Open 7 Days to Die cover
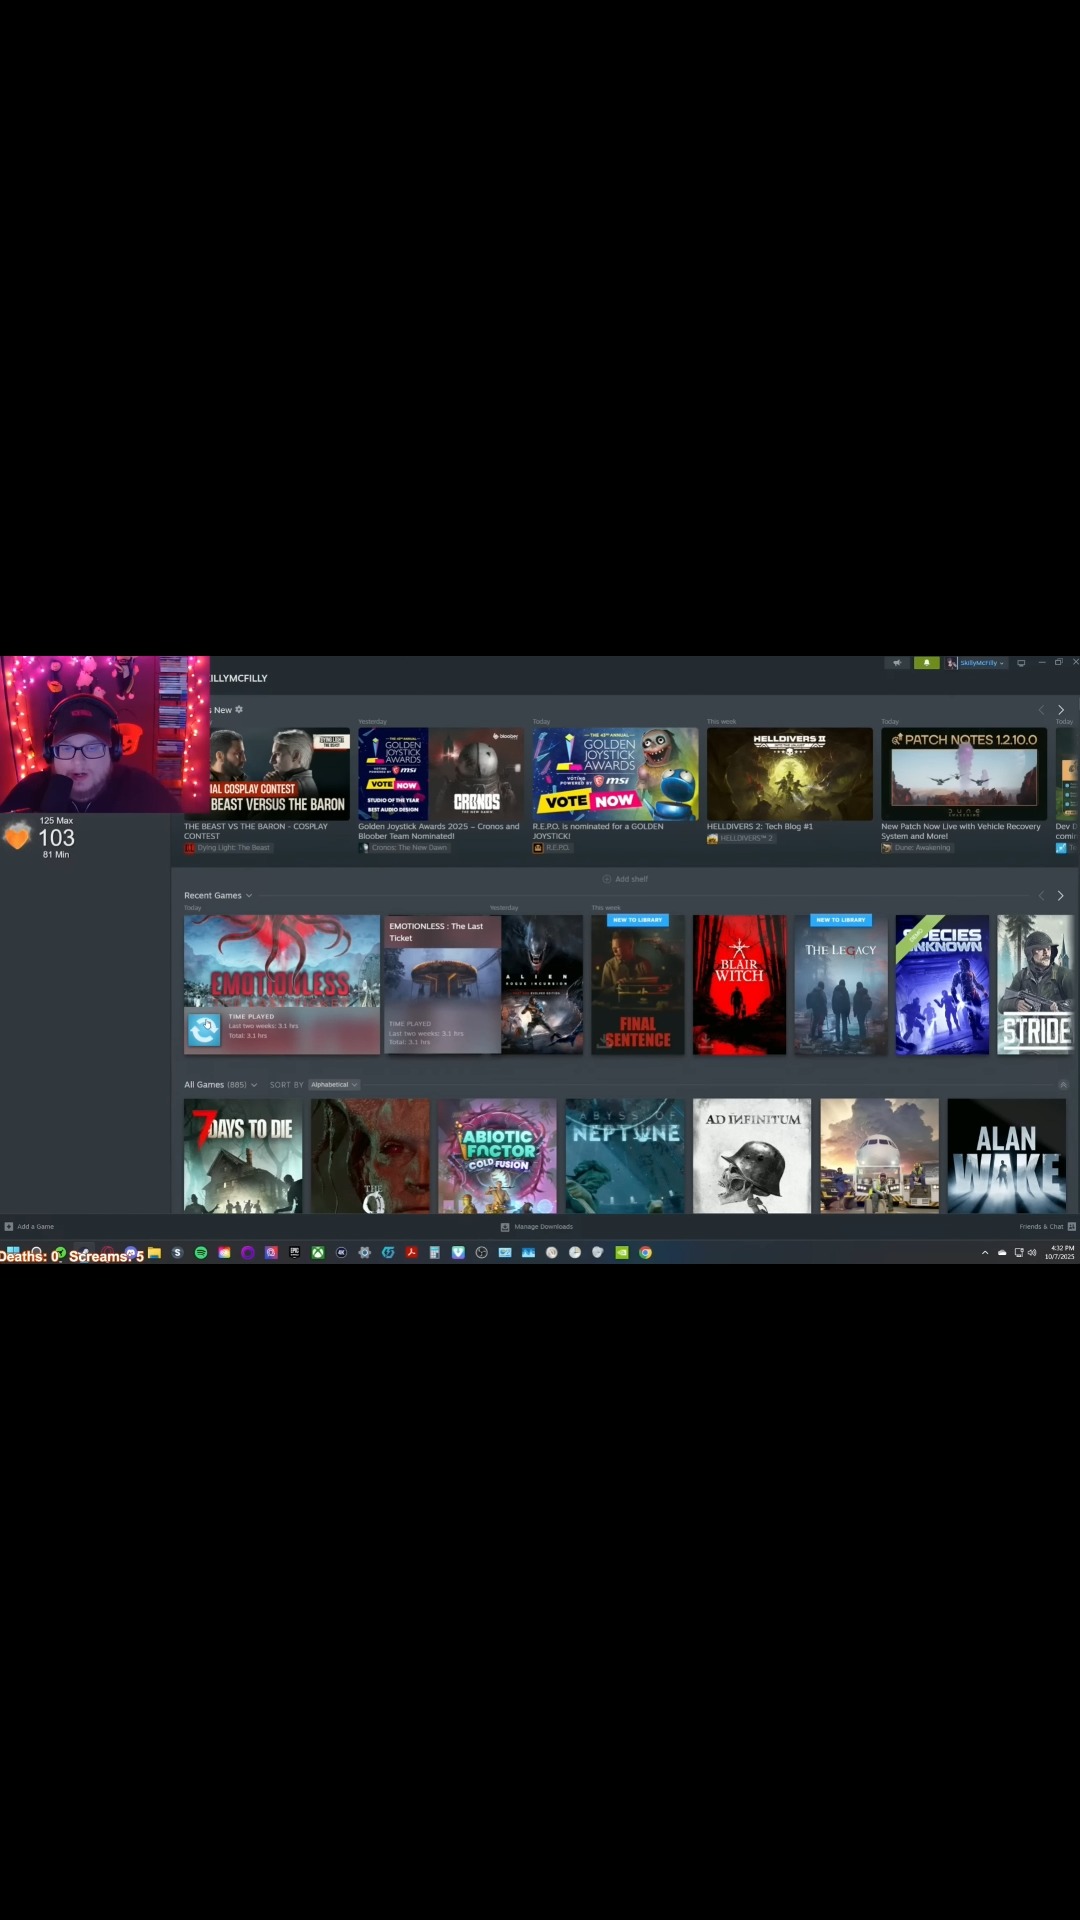This screenshot has height=1920, width=1080. point(243,1156)
